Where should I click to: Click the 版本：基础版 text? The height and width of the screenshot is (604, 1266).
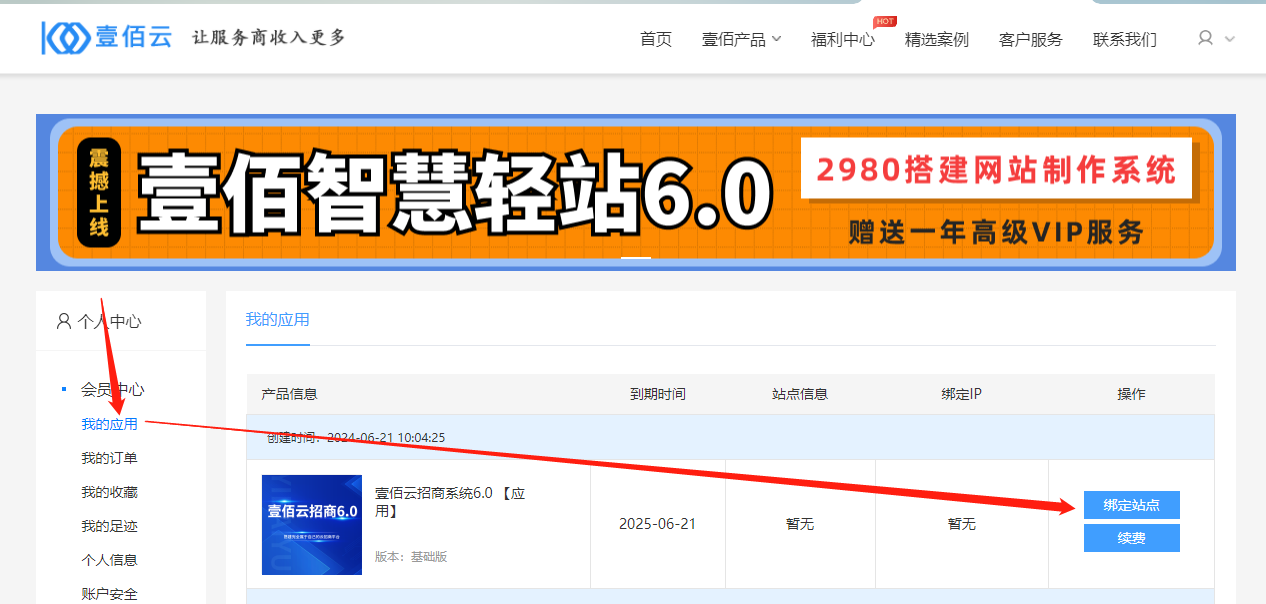tap(411, 556)
